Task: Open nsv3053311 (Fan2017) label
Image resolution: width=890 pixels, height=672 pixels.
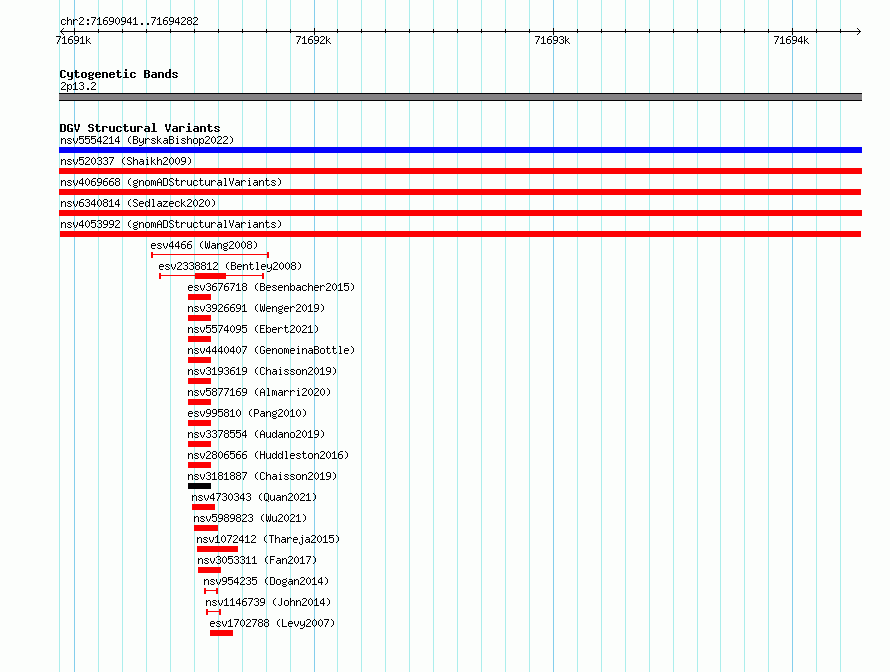Action: pyautogui.click(x=257, y=560)
